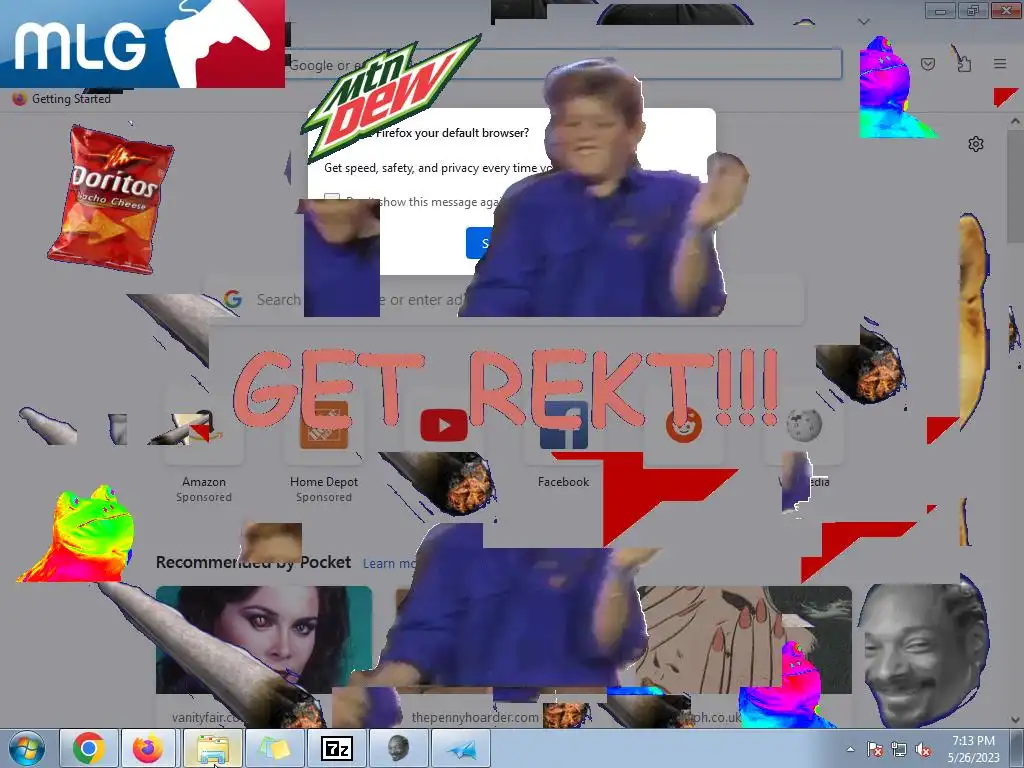Open the Firefox hamburger application menu
The width and height of the screenshot is (1024, 768).
click(x=1000, y=63)
